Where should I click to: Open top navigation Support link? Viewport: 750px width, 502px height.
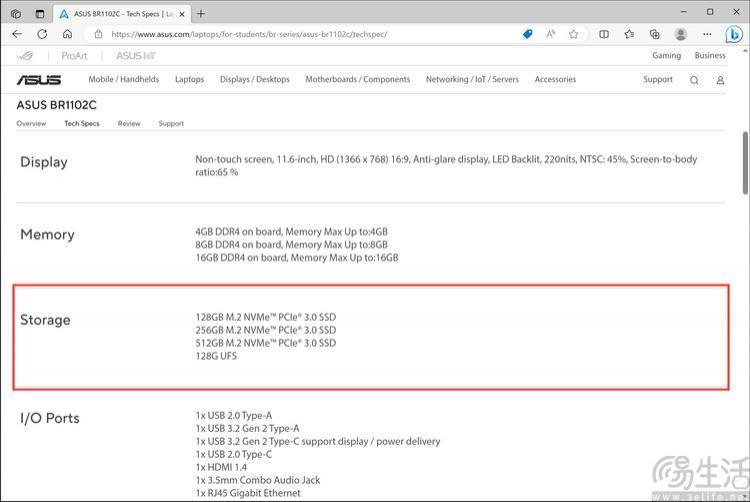coord(658,79)
